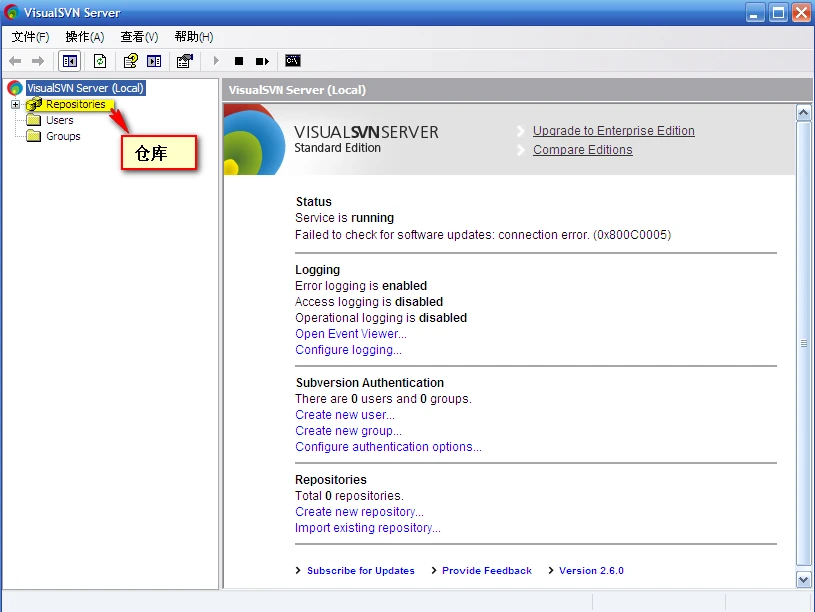
Task: Click the "Service is running" status text
Action: 344,218
